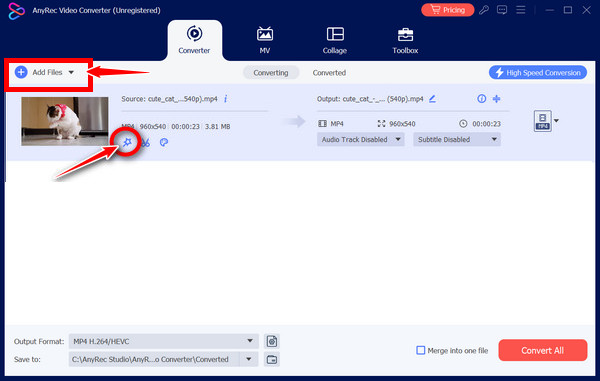Enable High Speed Conversion
The width and height of the screenshot is (600, 381).
pos(538,72)
